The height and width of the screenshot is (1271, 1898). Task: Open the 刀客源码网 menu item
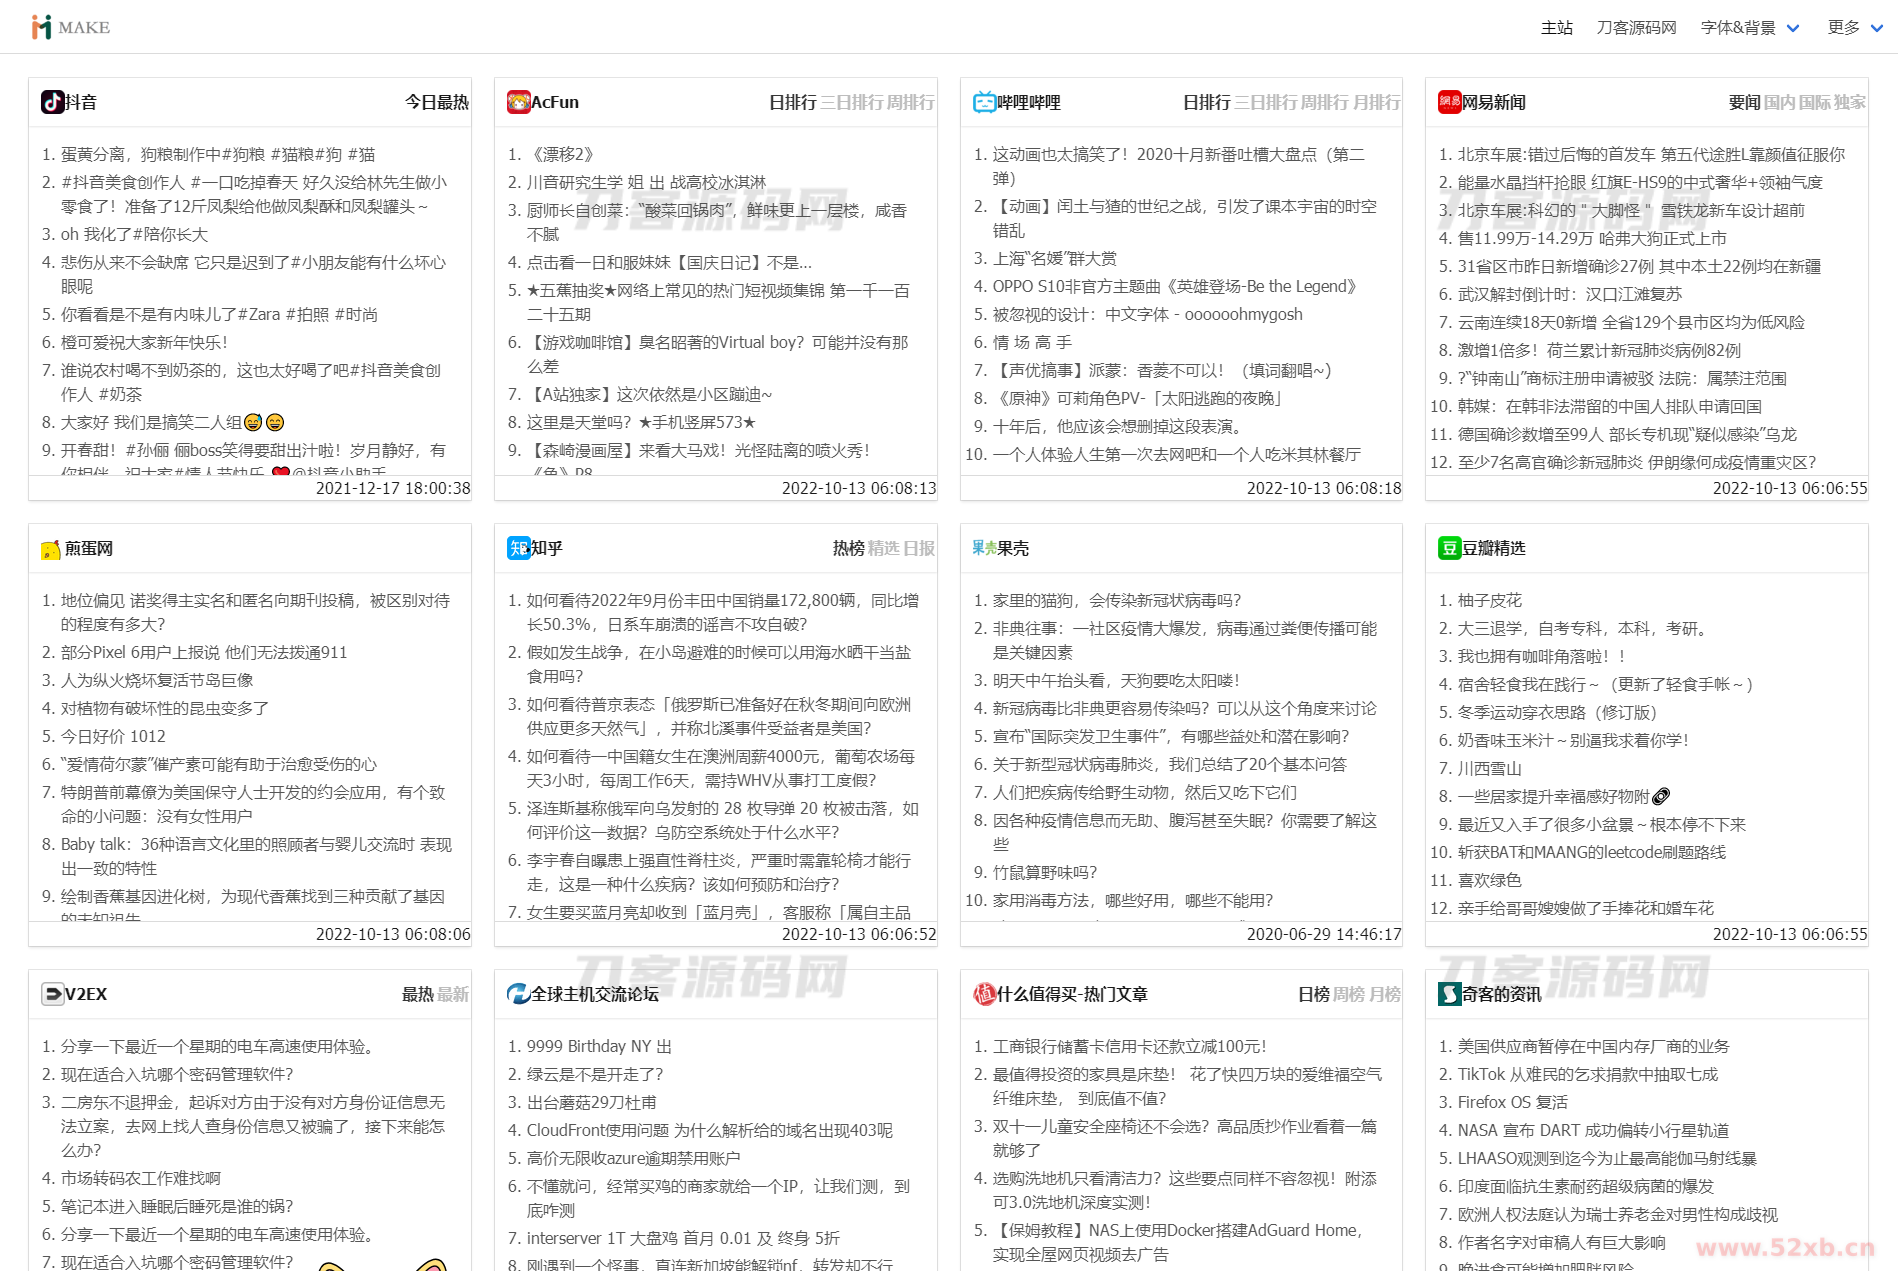pos(1635,27)
